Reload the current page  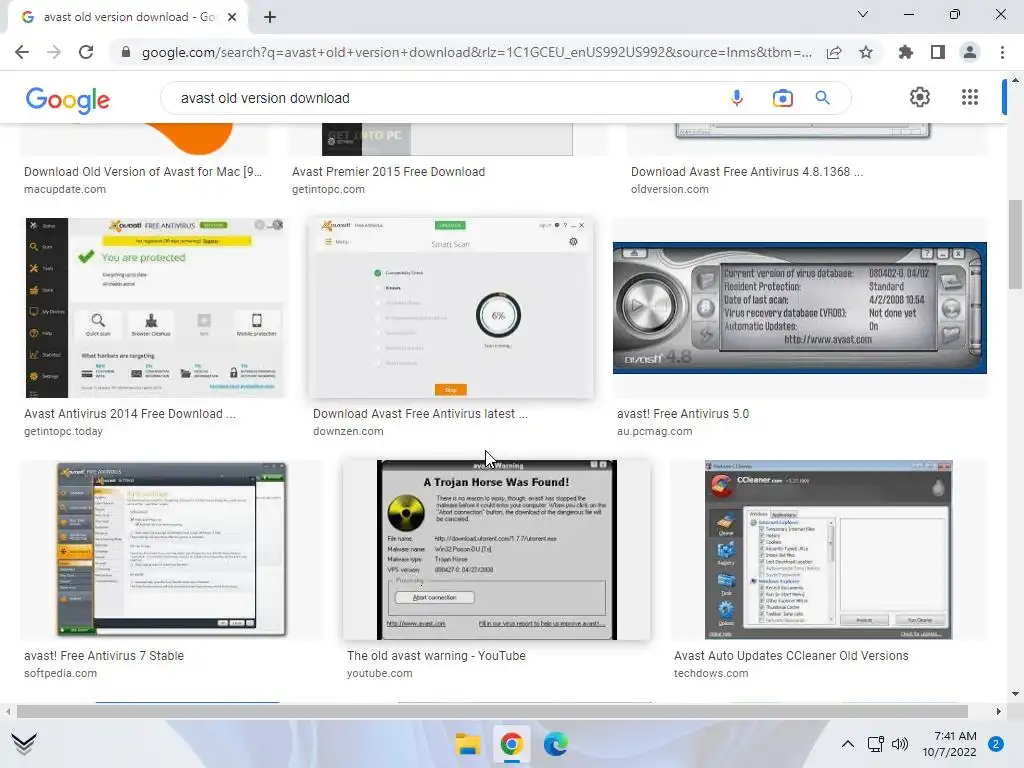(86, 52)
